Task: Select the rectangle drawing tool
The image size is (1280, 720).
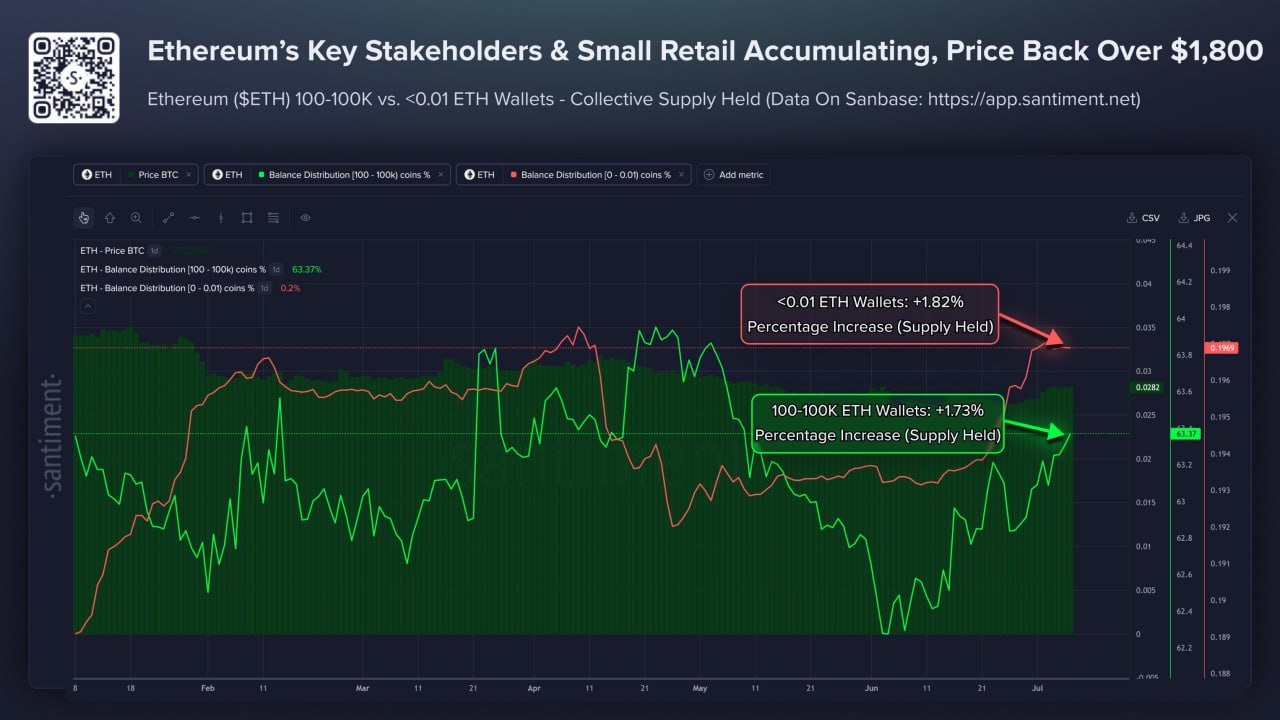Action: (x=247, y=217)
